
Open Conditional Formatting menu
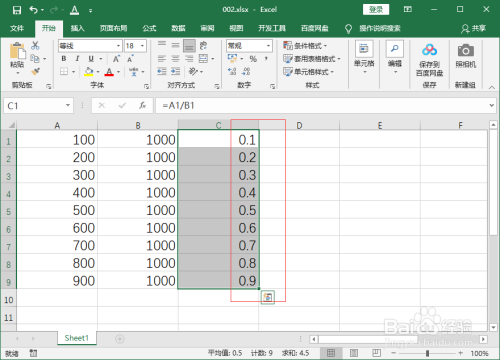click(x=305, y=45)
